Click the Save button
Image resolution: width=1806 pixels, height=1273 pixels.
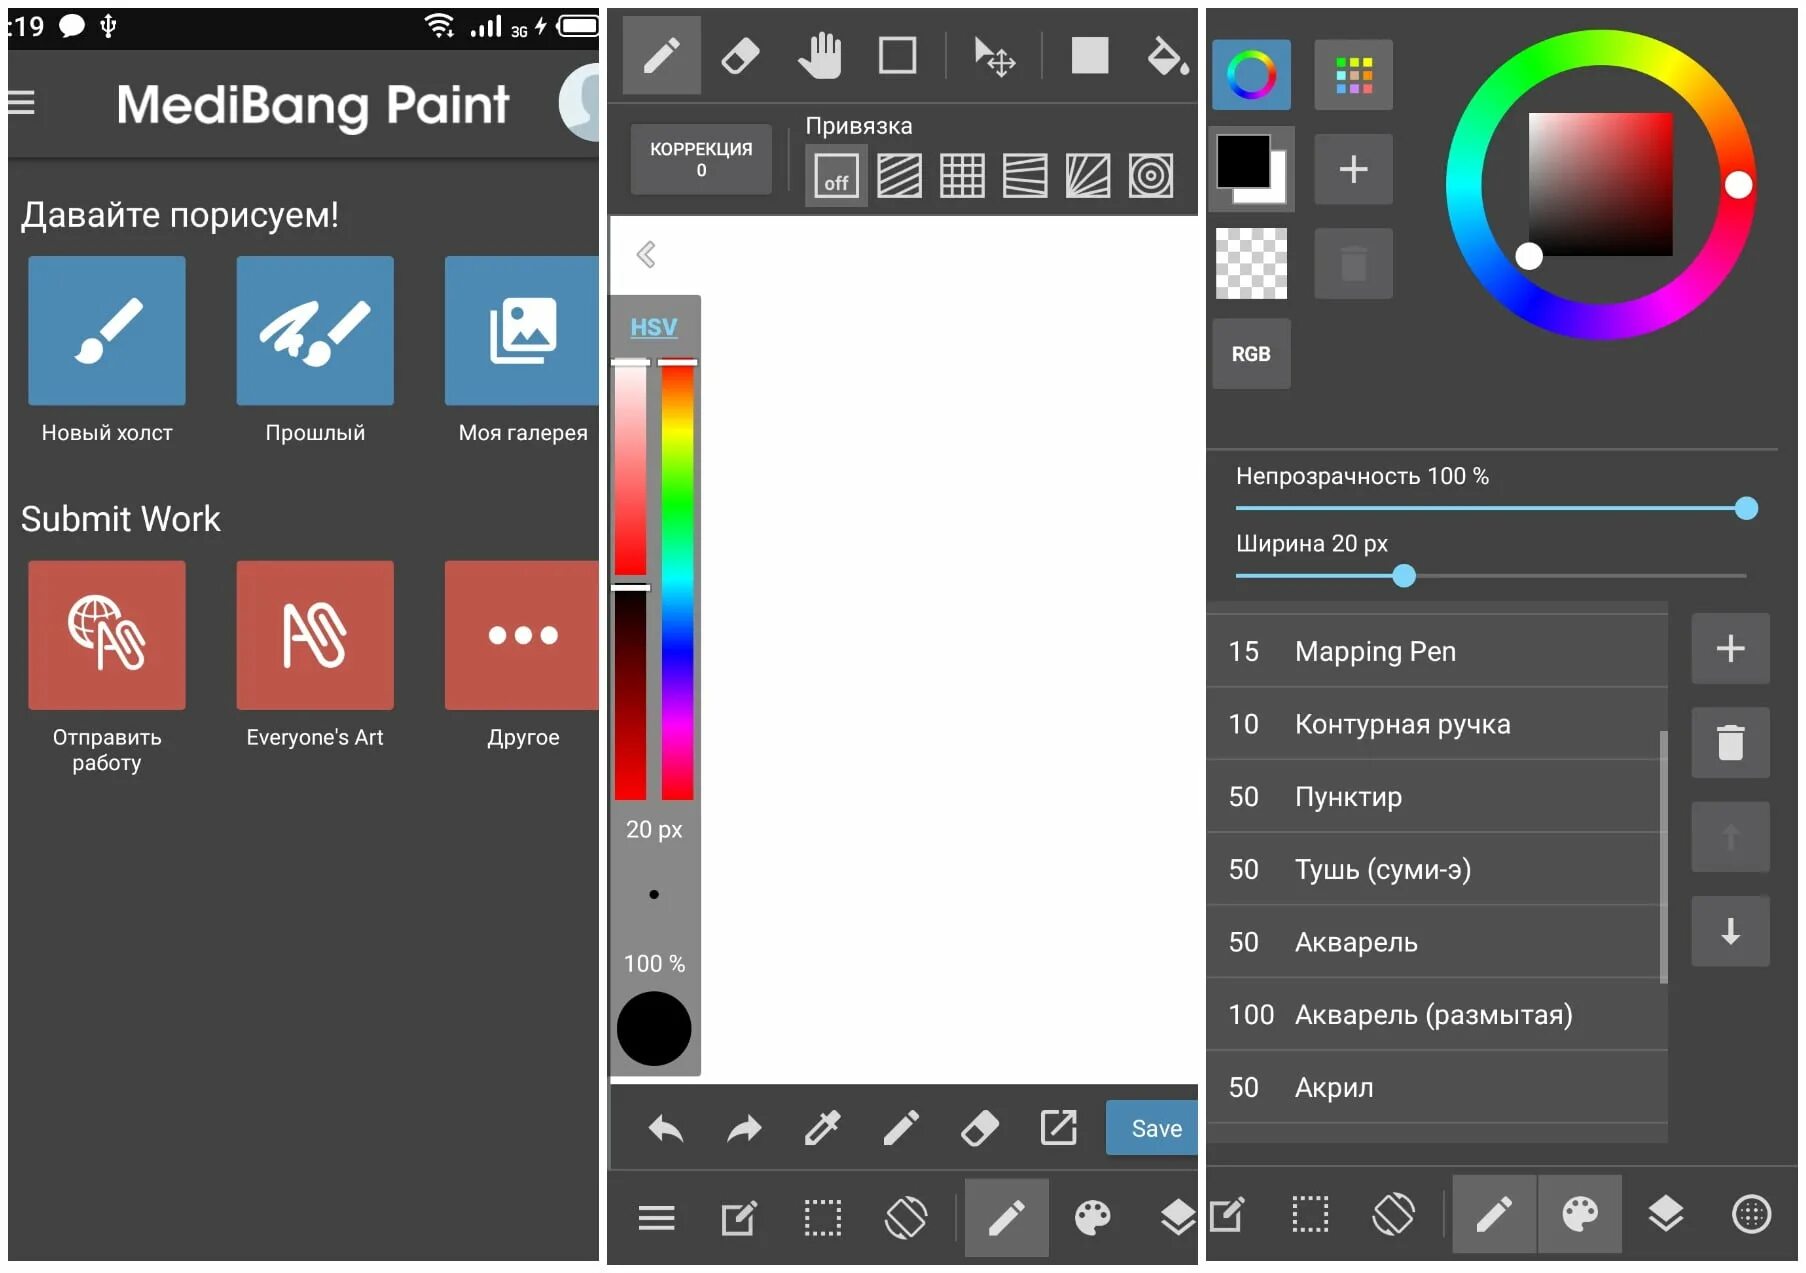coord(1154,1128)
